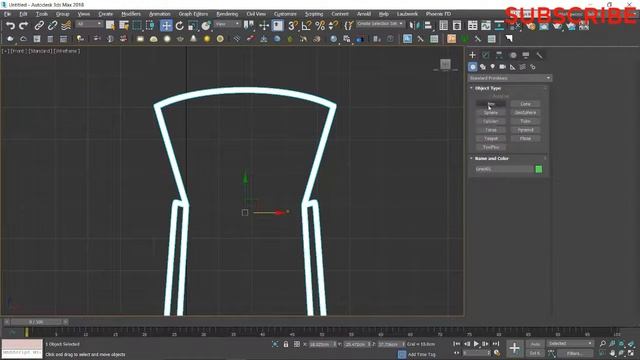Screen dimensions: 640x360
Task: Click Use Pivot Point Center icon
Action: 249,26
